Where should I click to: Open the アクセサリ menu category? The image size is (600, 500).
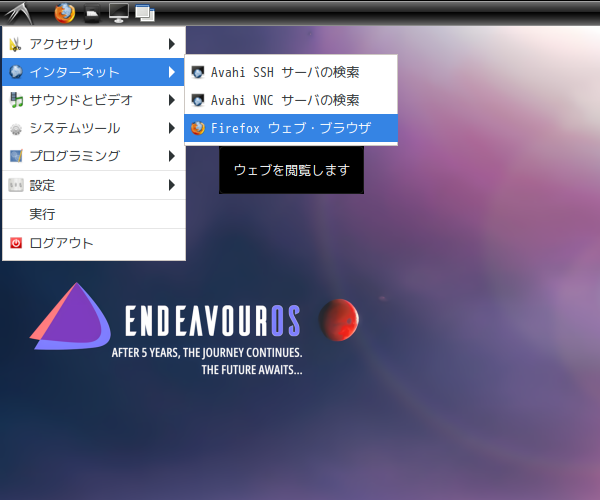[94, 44]
